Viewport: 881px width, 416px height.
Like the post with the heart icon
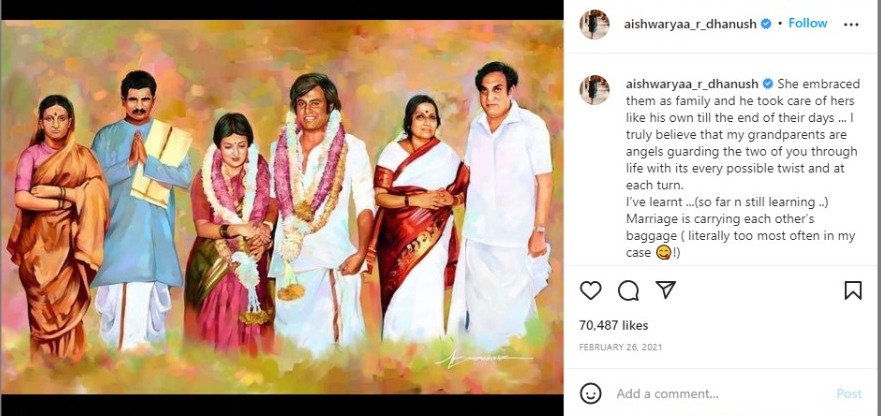(591, 290)
